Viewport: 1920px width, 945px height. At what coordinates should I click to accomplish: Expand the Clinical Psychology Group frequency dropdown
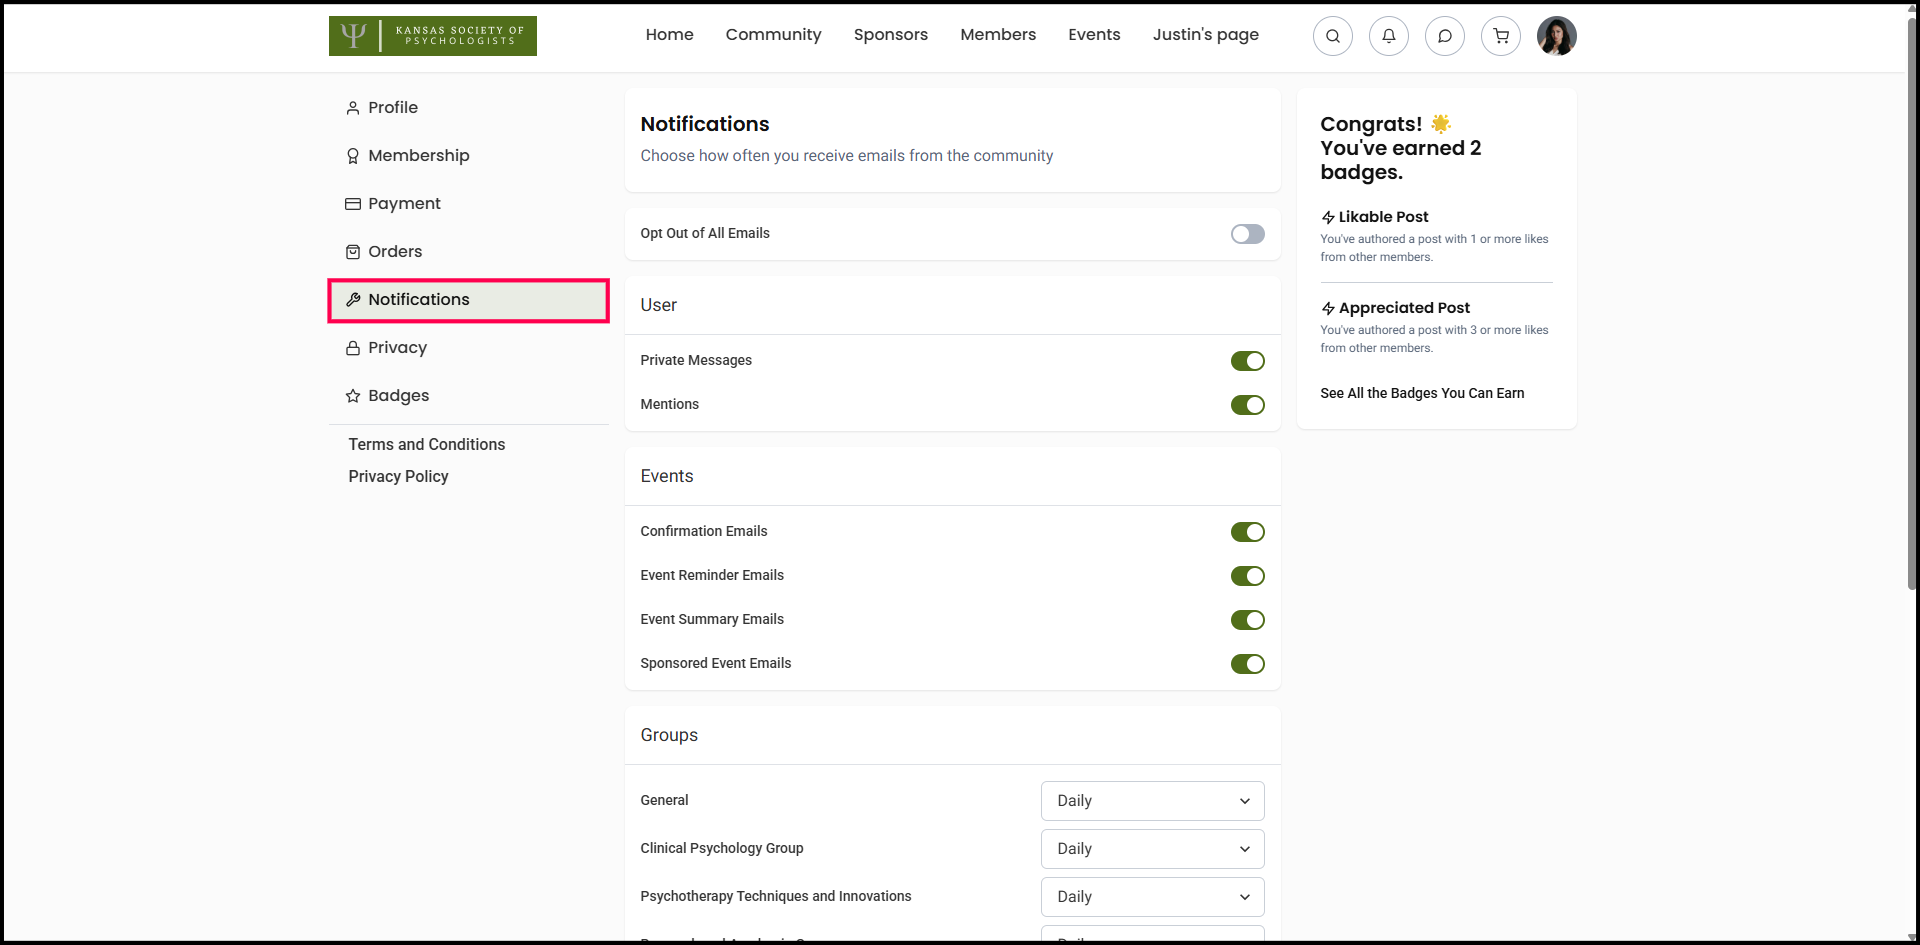1152,849
